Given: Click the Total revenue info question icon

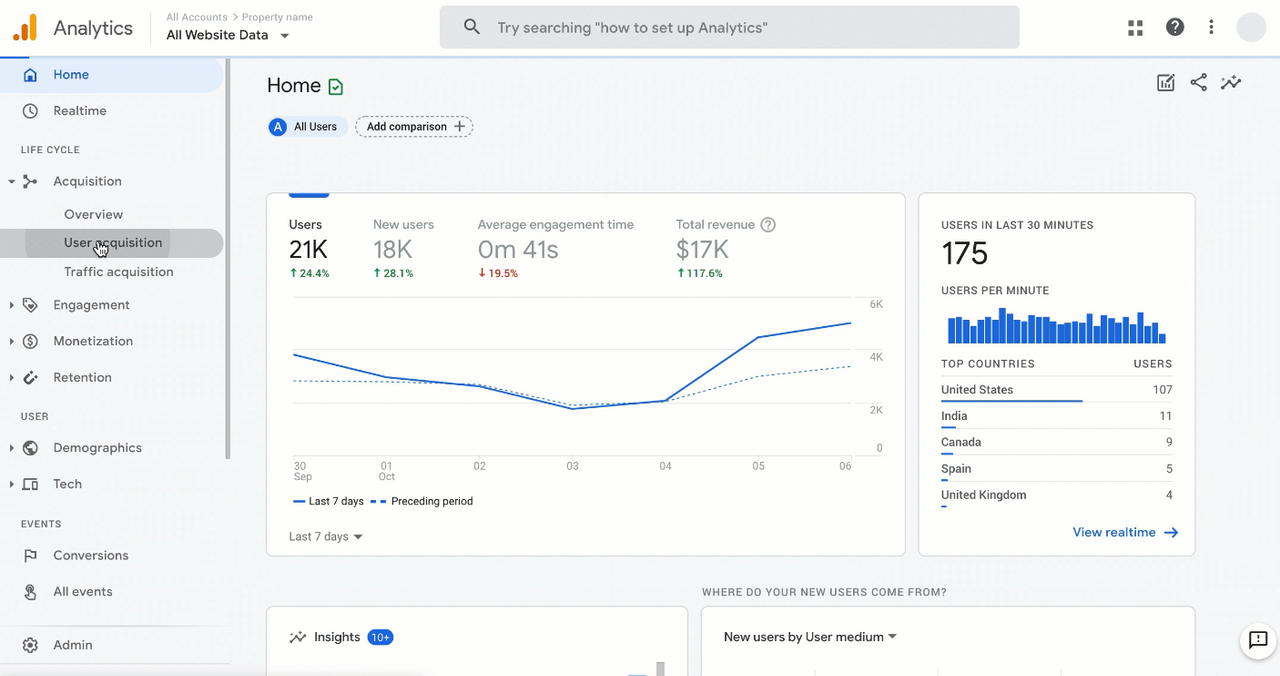Looking at the screenshot, I should 768,225.
